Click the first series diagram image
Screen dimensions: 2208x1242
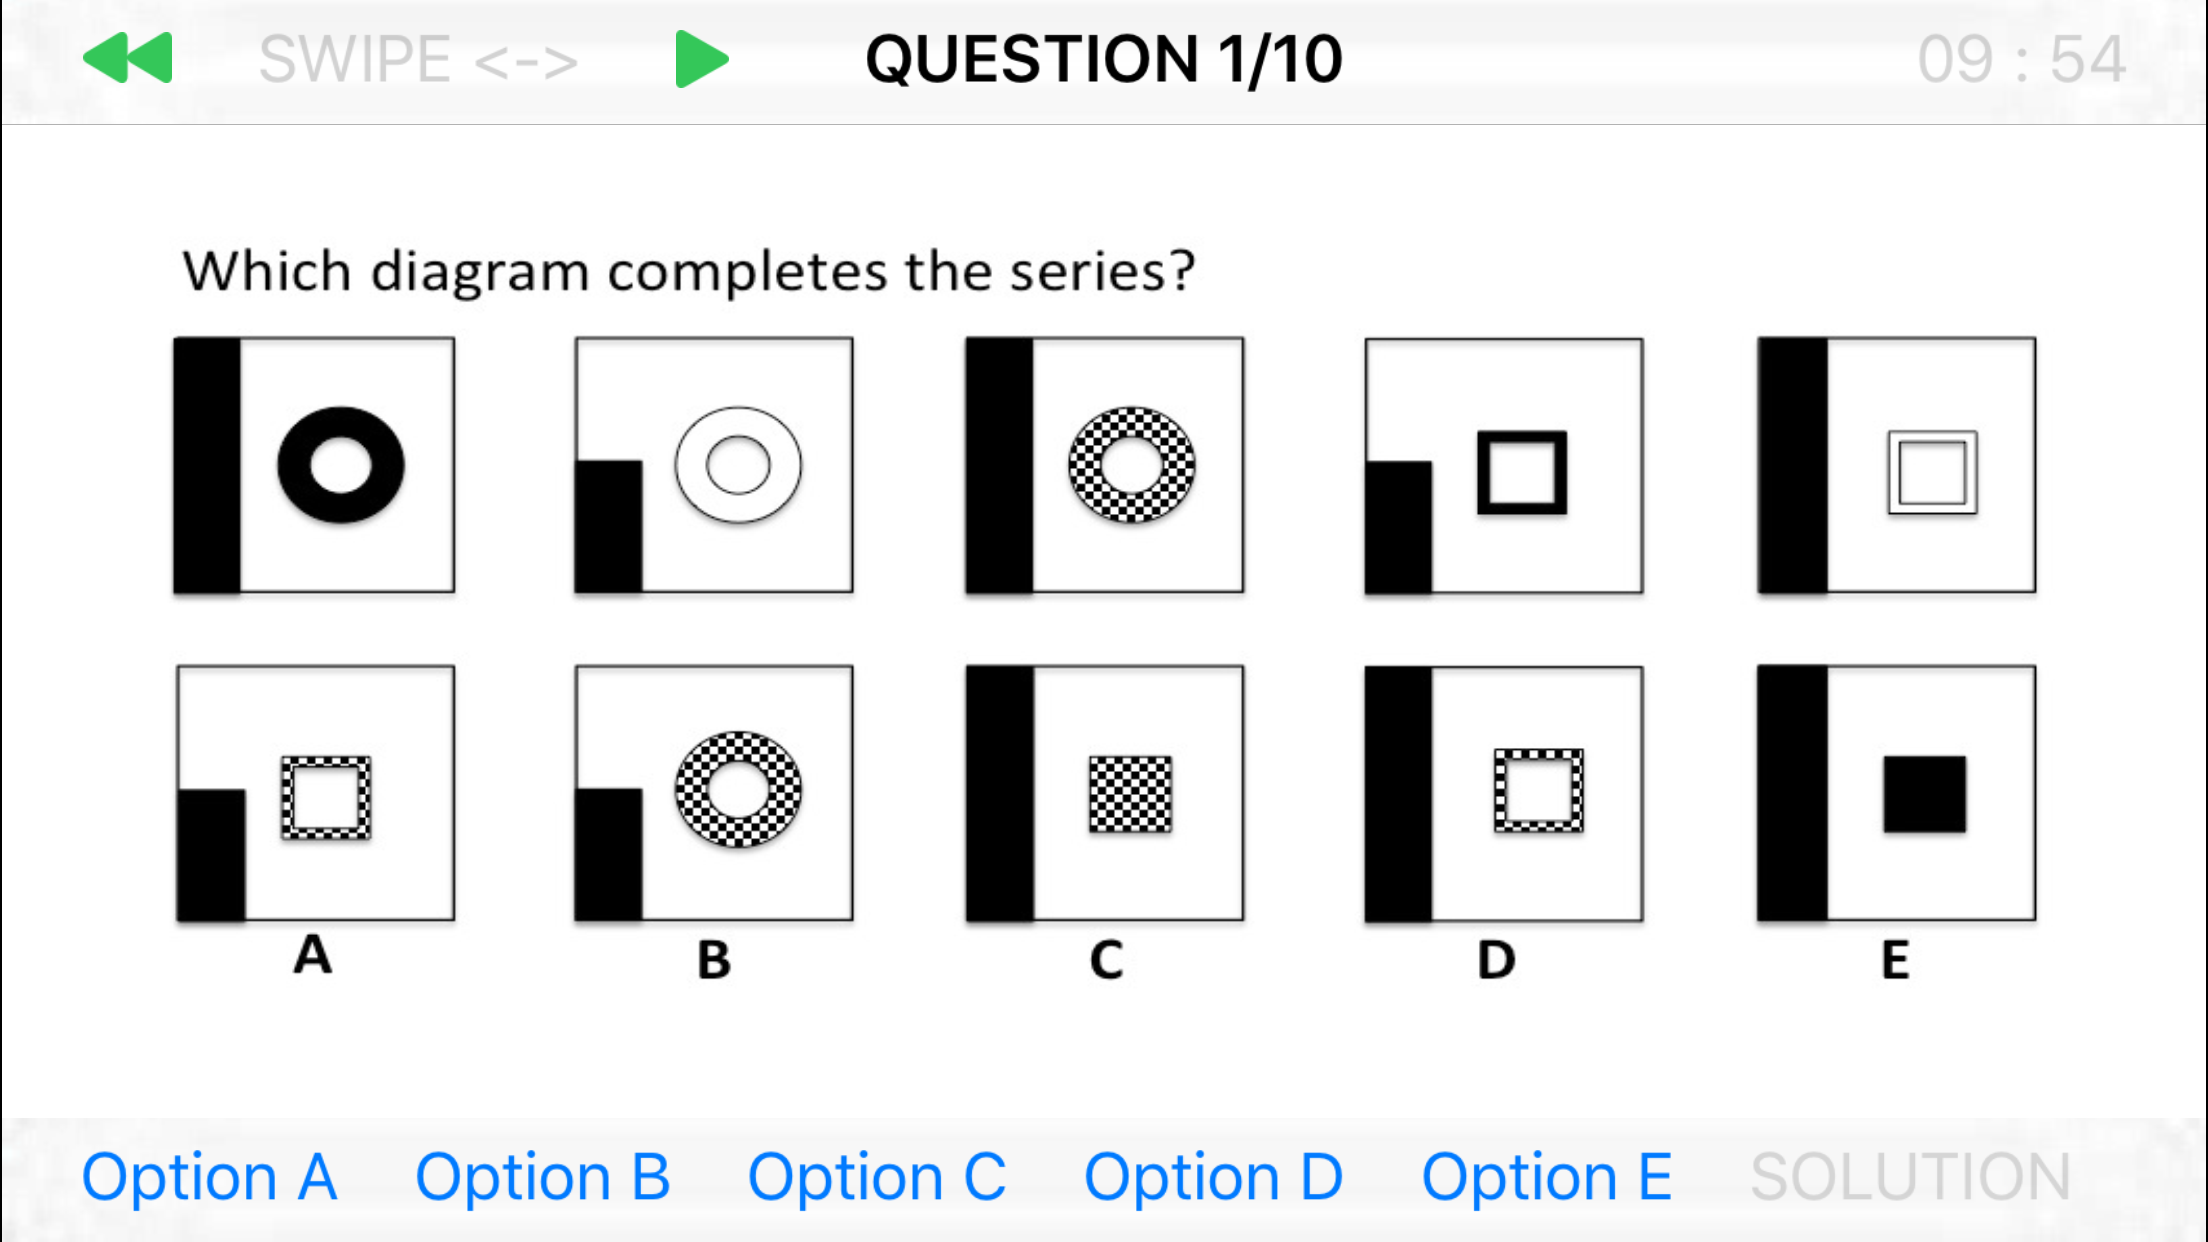[x=314, y=464]
